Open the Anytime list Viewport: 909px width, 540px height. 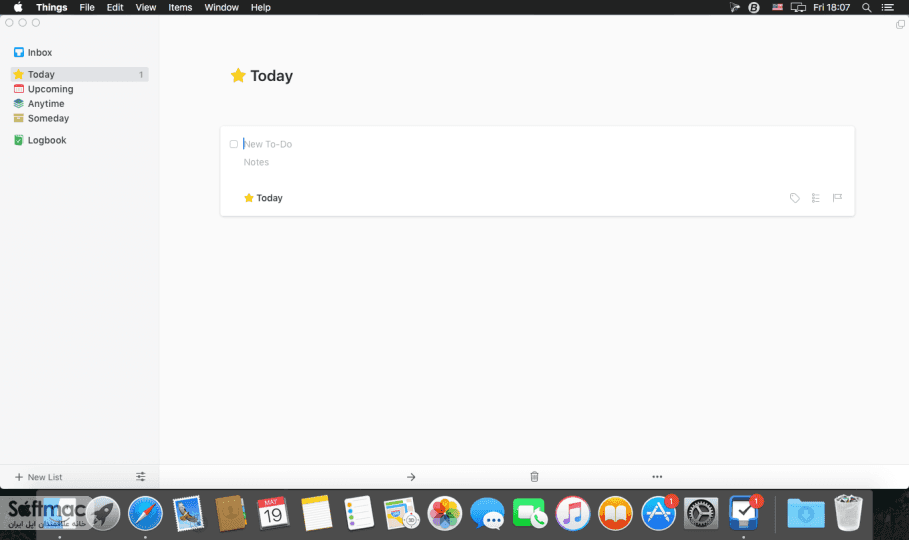(39, 103)
